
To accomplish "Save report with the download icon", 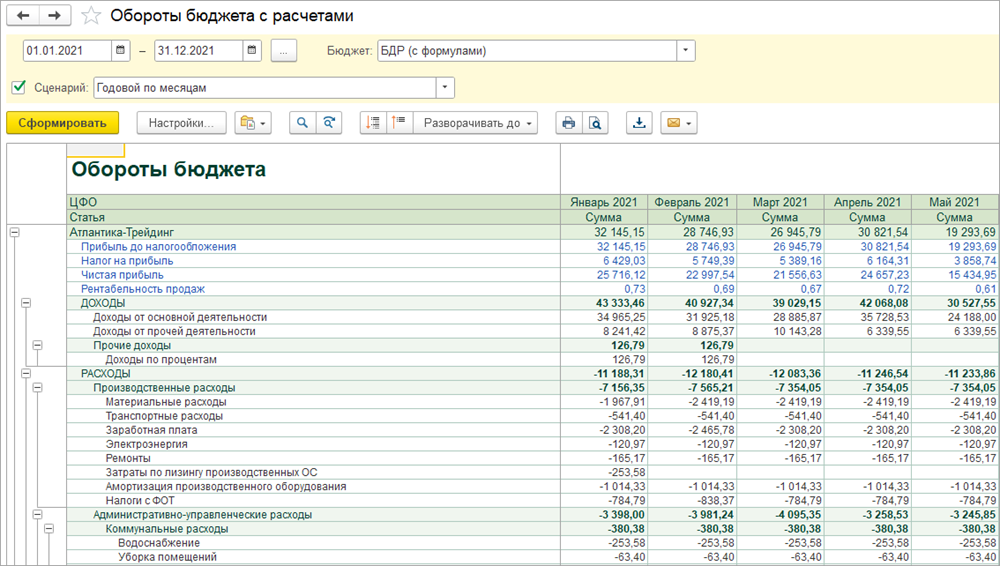I will point(639,123).
